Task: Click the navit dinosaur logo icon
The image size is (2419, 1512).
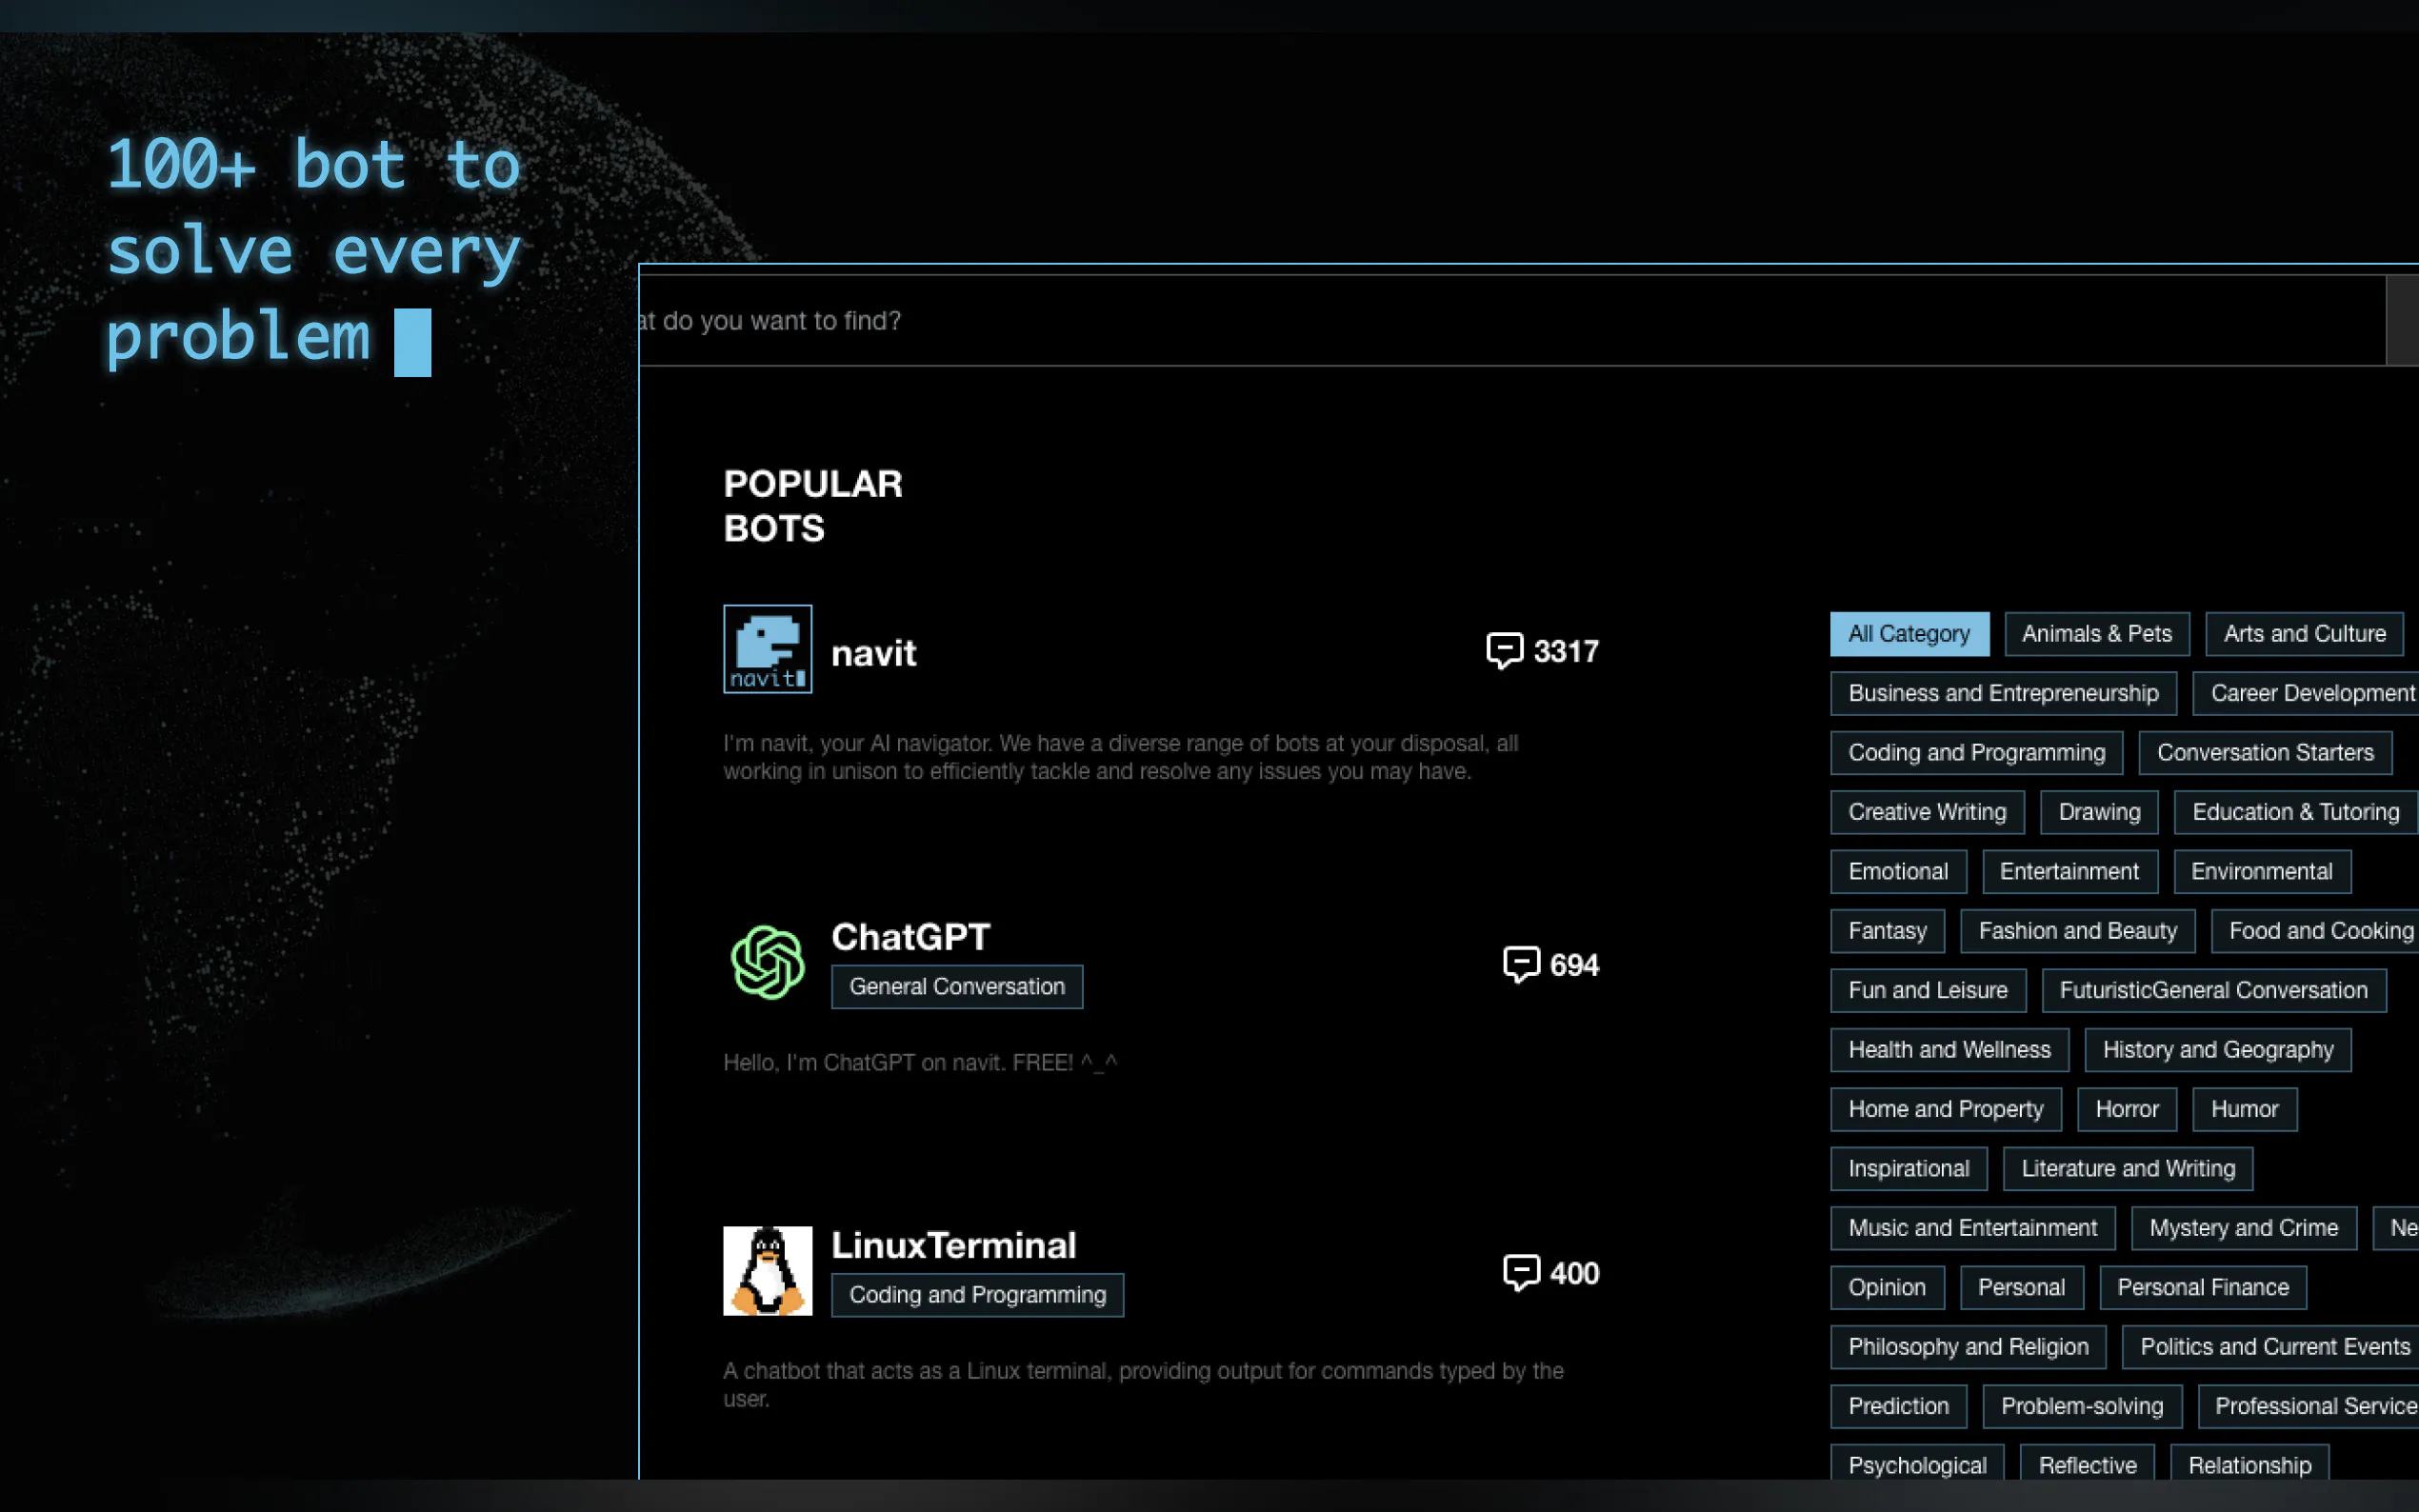Action: [x=767, y=648]
